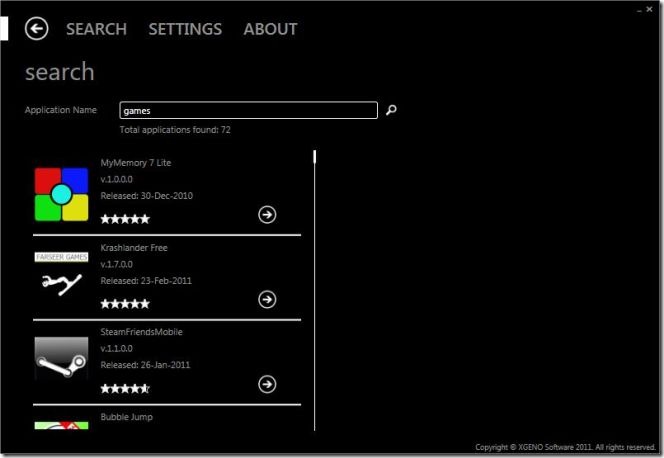
Task: Open SteamFriendsMobile details arrow
Action: [267, 384]
